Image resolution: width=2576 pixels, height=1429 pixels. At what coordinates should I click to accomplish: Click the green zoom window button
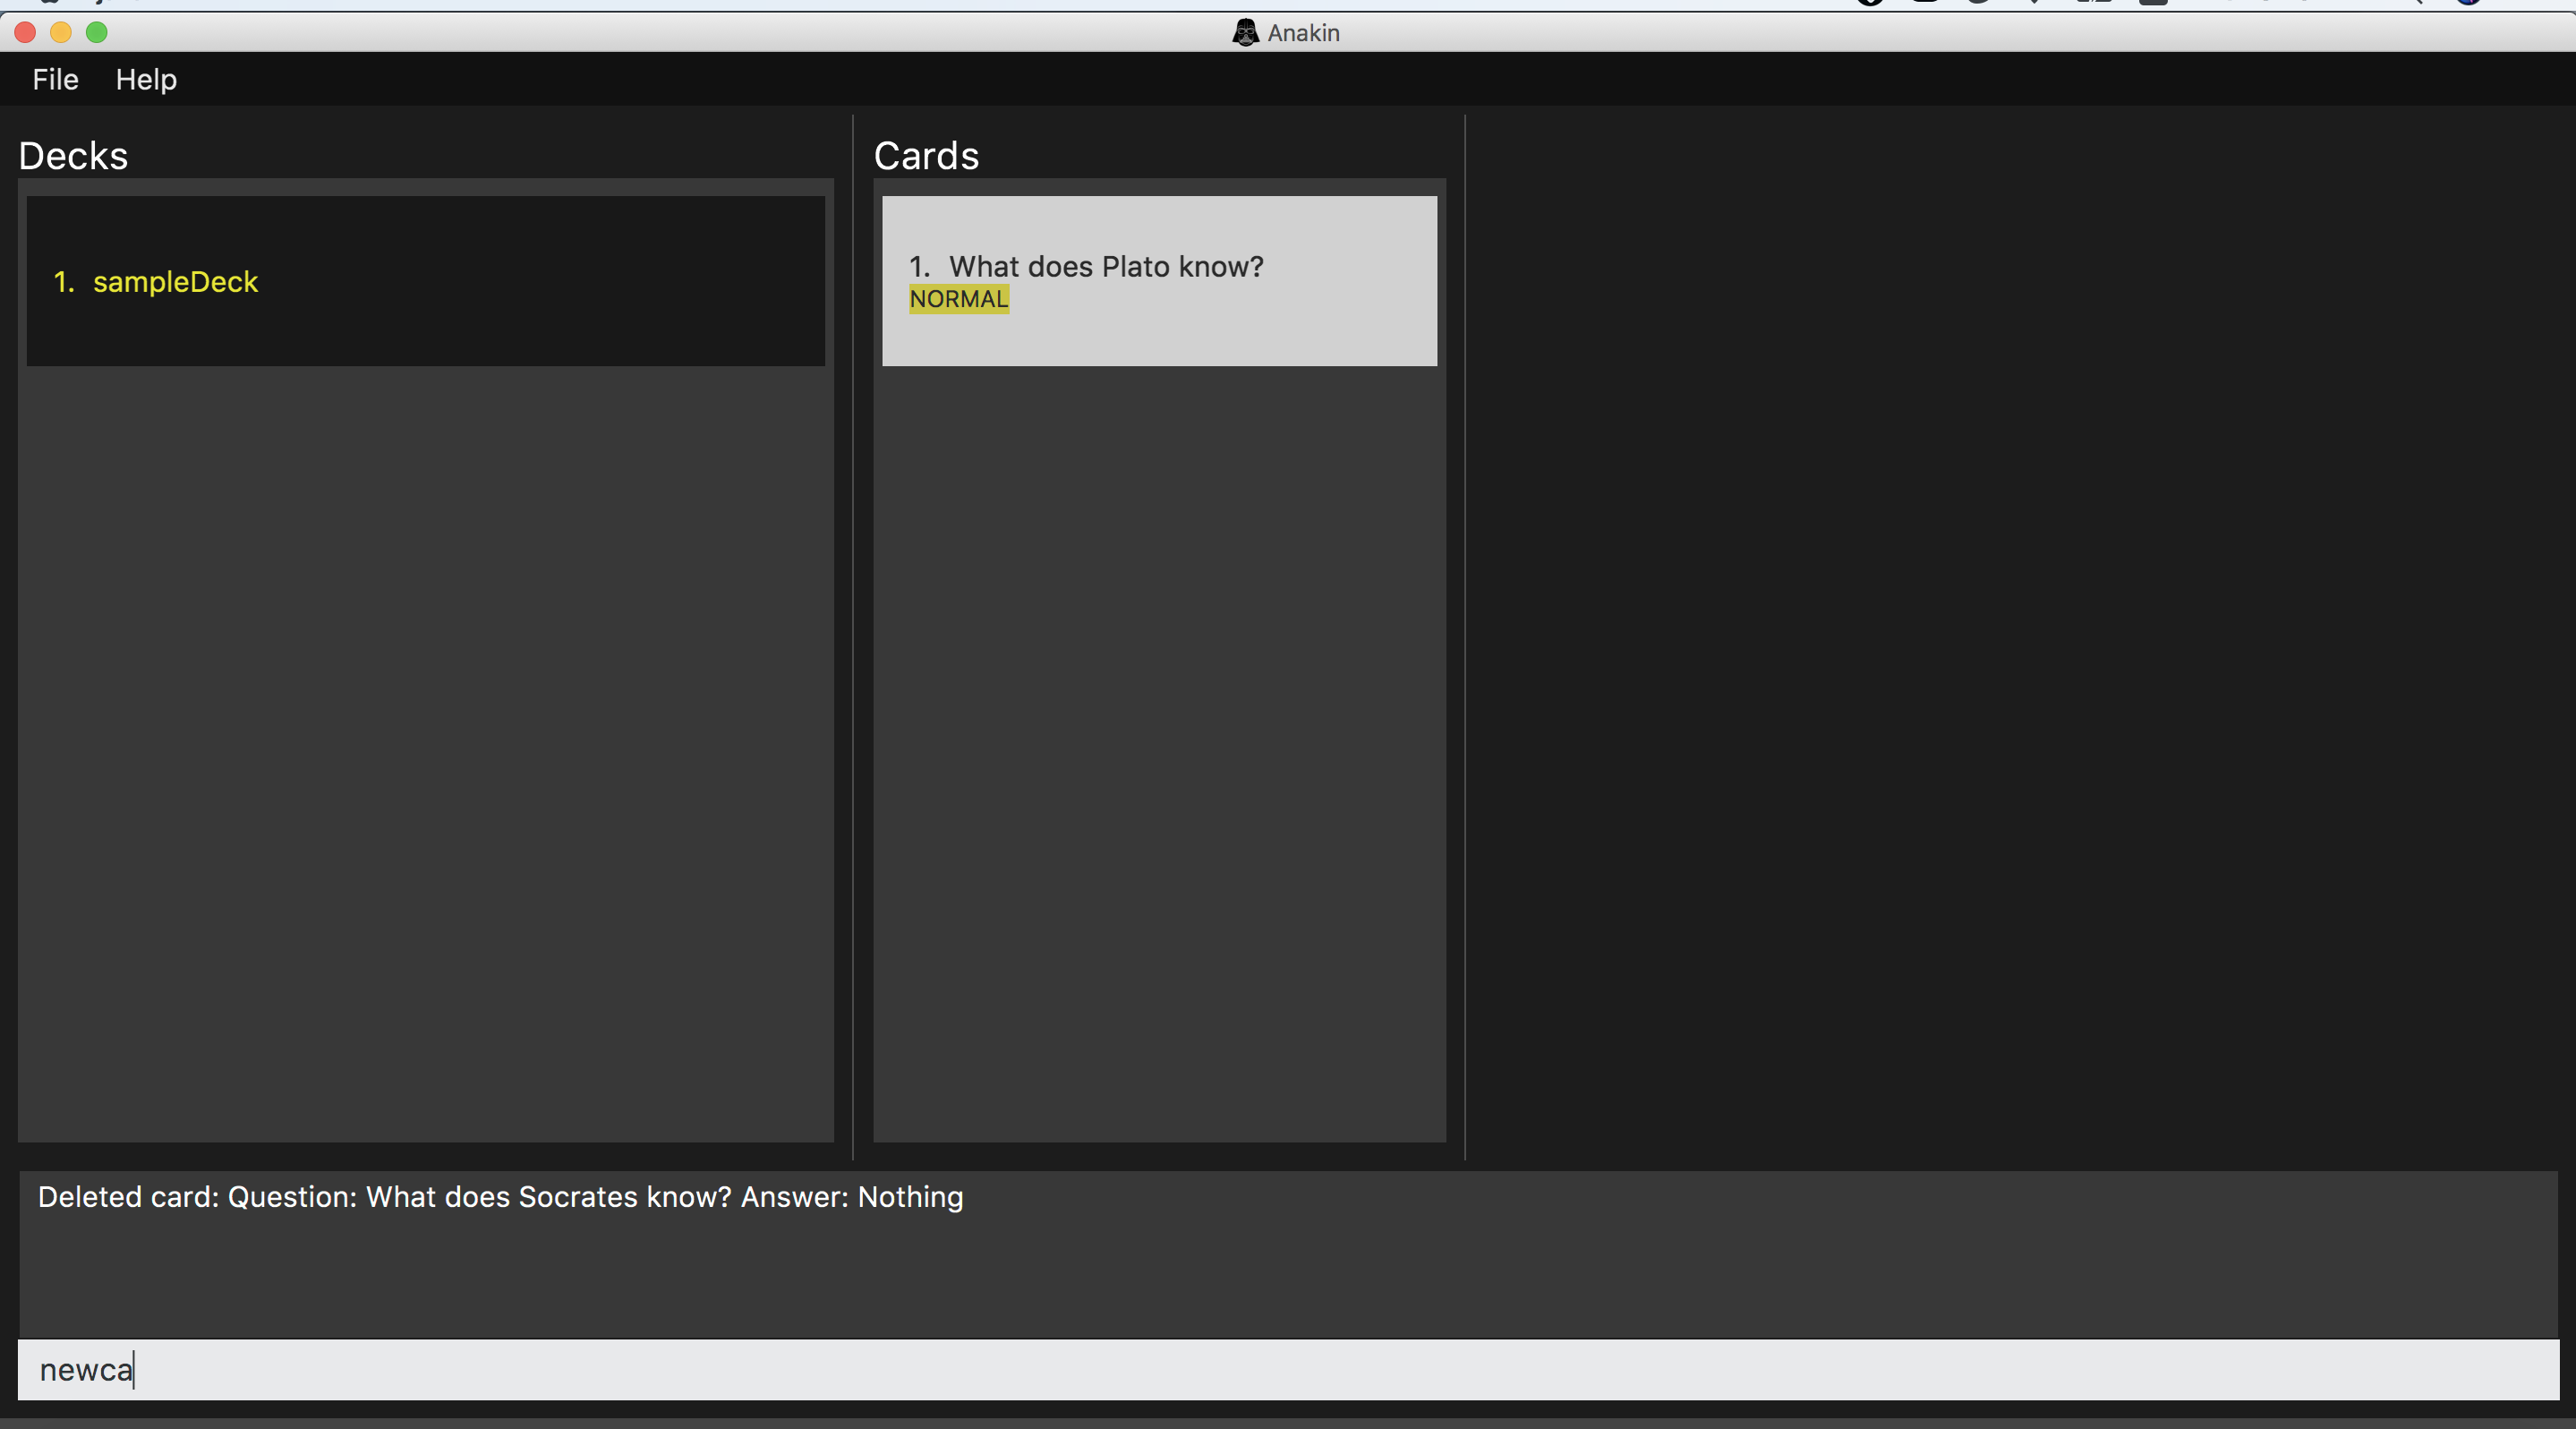[97, 32]
